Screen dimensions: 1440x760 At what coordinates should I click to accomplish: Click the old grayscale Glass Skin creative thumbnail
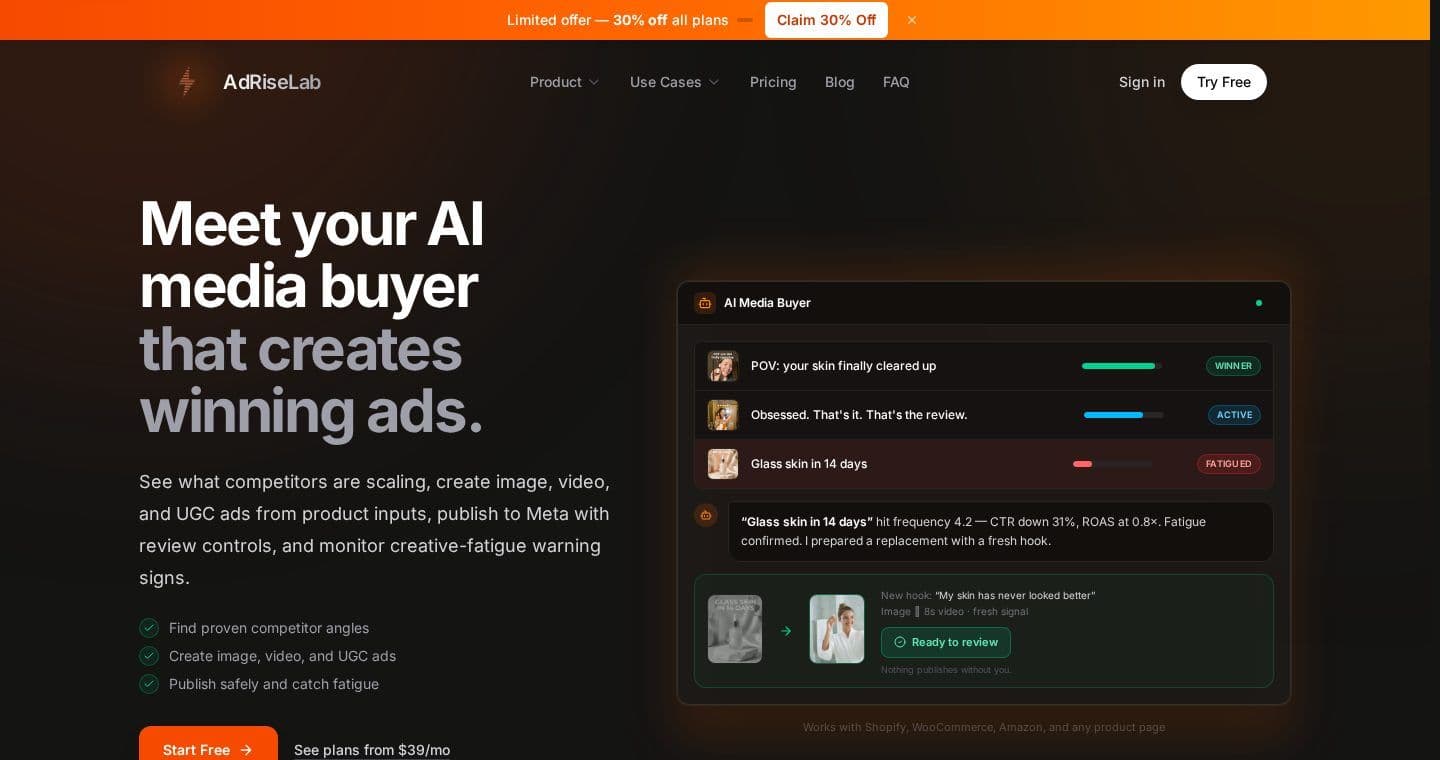pos(735,629)
